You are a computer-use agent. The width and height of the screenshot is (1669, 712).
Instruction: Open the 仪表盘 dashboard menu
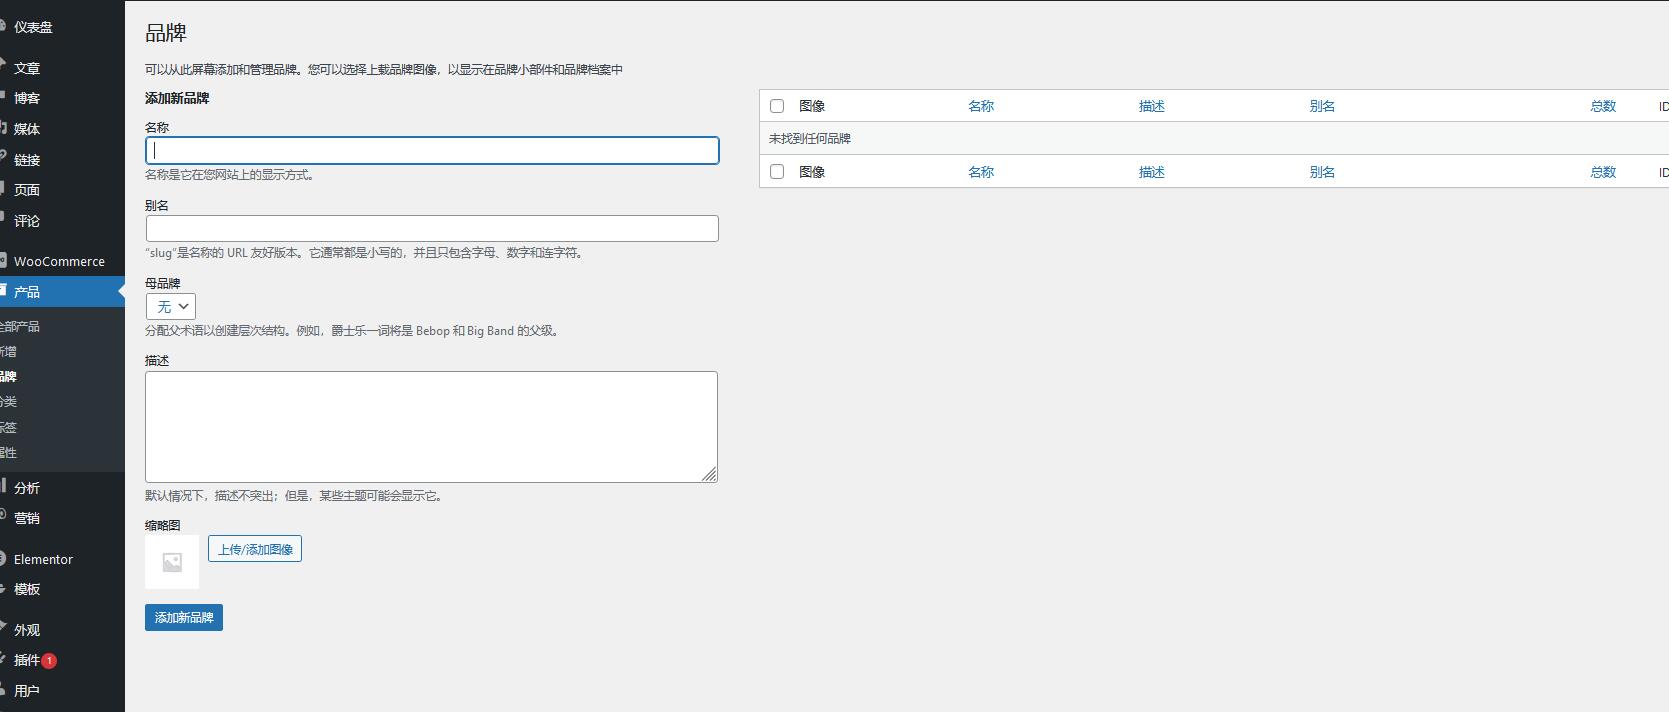pyautogui.click(x=33, y=27)
